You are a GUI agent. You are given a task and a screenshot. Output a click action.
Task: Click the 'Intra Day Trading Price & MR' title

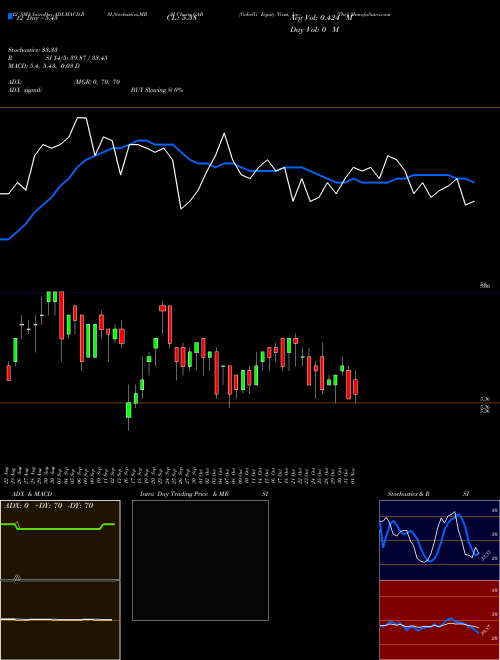pyautogui.click(x=184, y=493)
